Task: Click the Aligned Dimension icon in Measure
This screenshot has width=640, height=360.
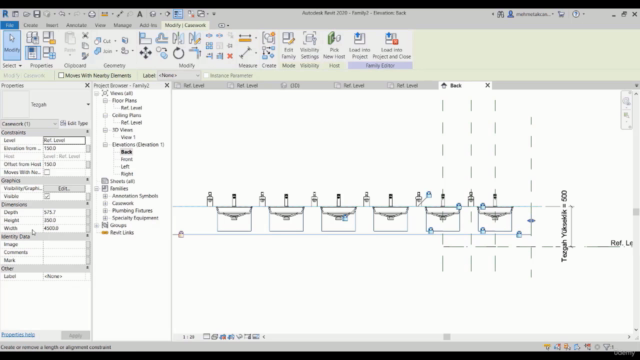Action: point(245,39)
